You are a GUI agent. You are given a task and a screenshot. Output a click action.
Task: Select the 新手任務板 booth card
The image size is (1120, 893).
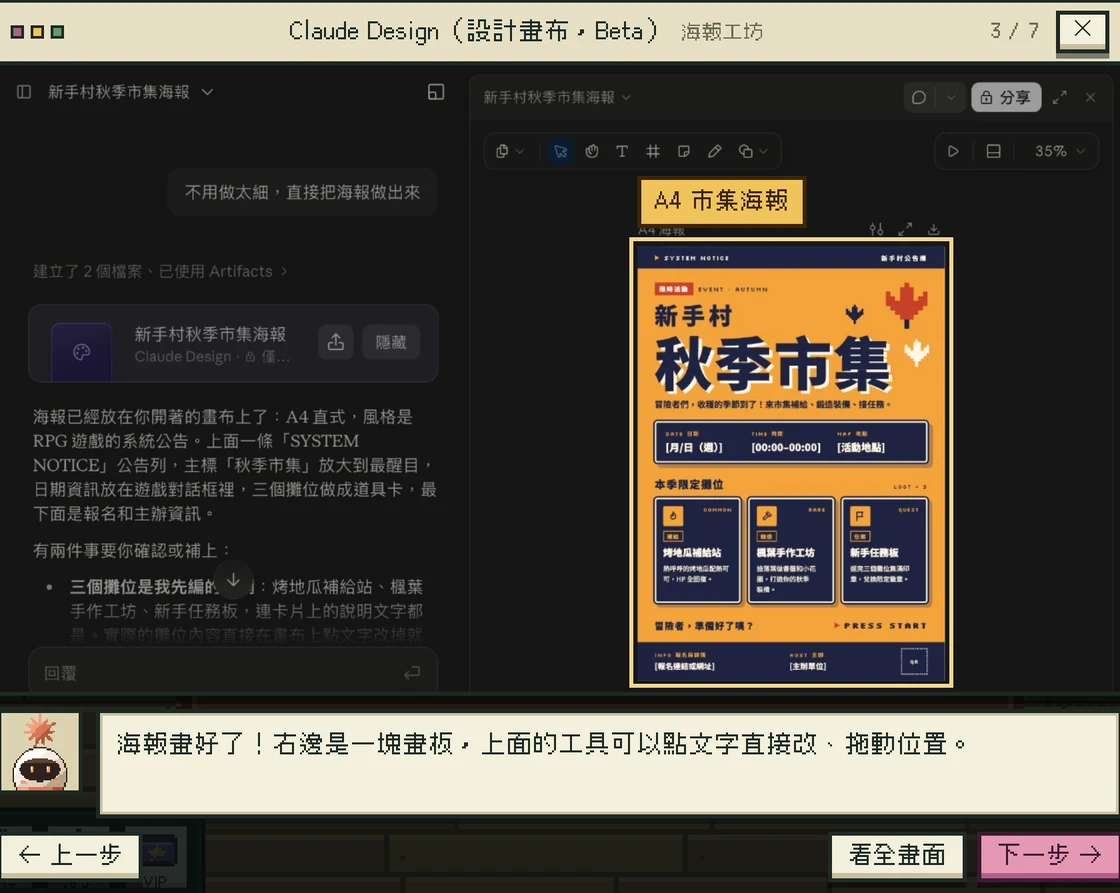(884, 551)
